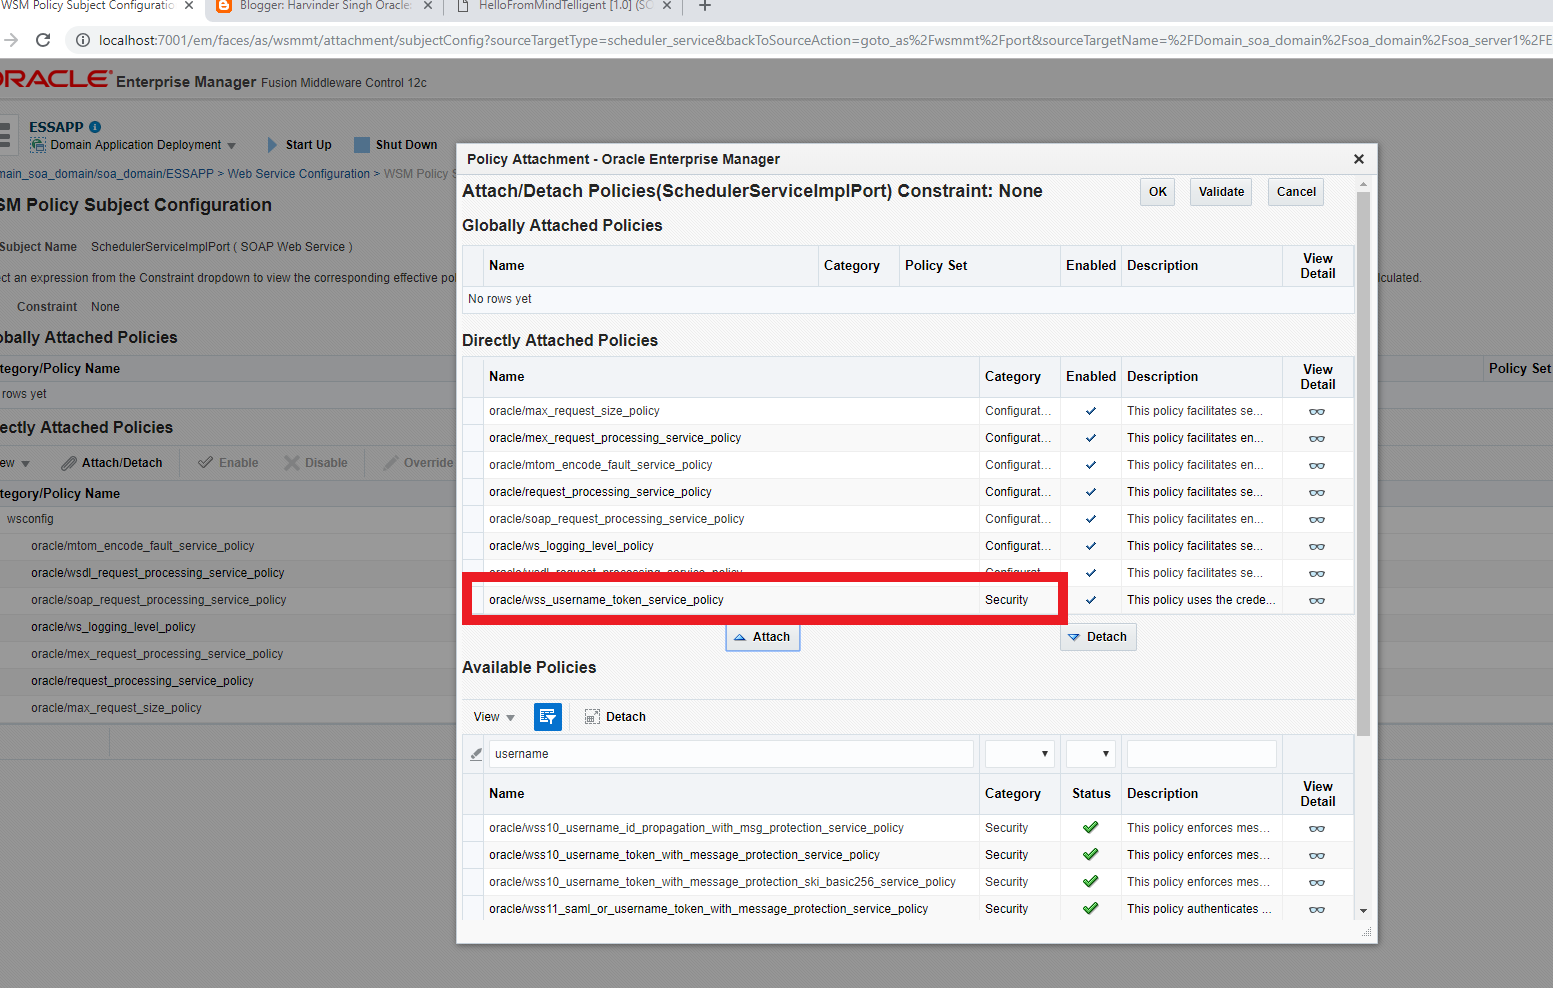
Task: View detail for wss10_username_id_propagation policy
Action: tap(1317, 828)
